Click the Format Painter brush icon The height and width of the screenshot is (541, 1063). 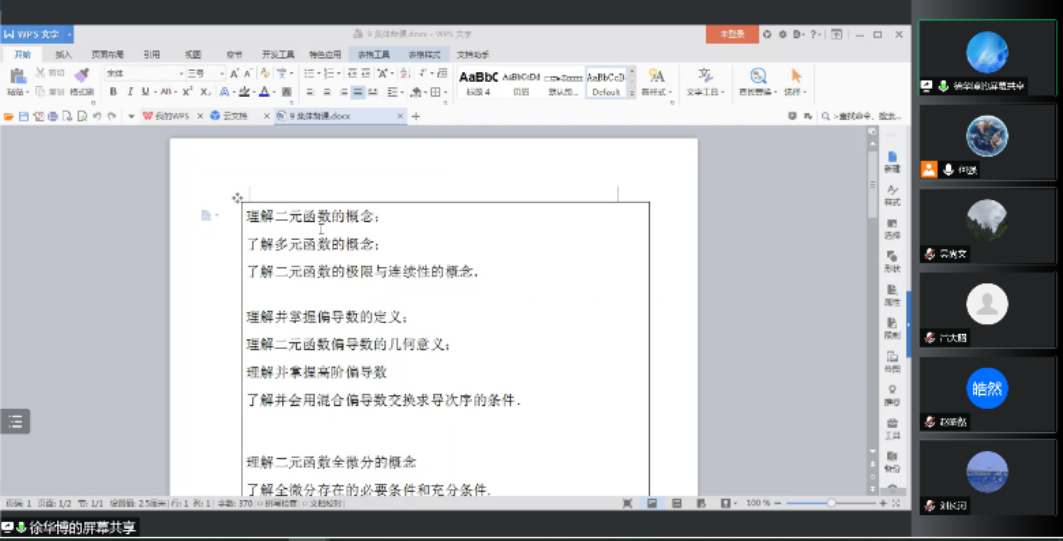click(82, 75)
